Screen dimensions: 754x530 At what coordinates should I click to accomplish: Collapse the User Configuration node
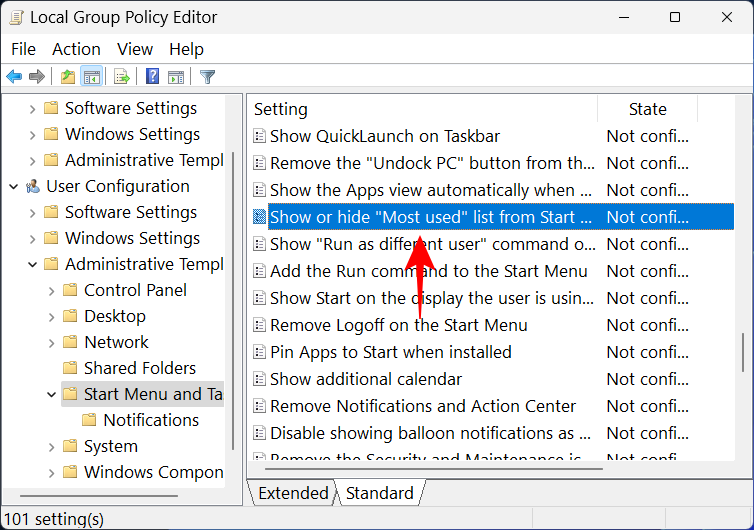[13, 186]
